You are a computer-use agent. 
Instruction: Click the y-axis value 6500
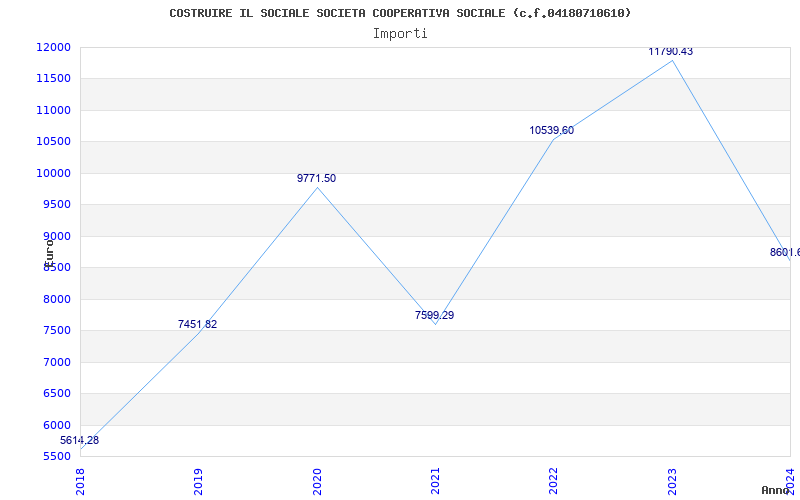click(56, 393)
